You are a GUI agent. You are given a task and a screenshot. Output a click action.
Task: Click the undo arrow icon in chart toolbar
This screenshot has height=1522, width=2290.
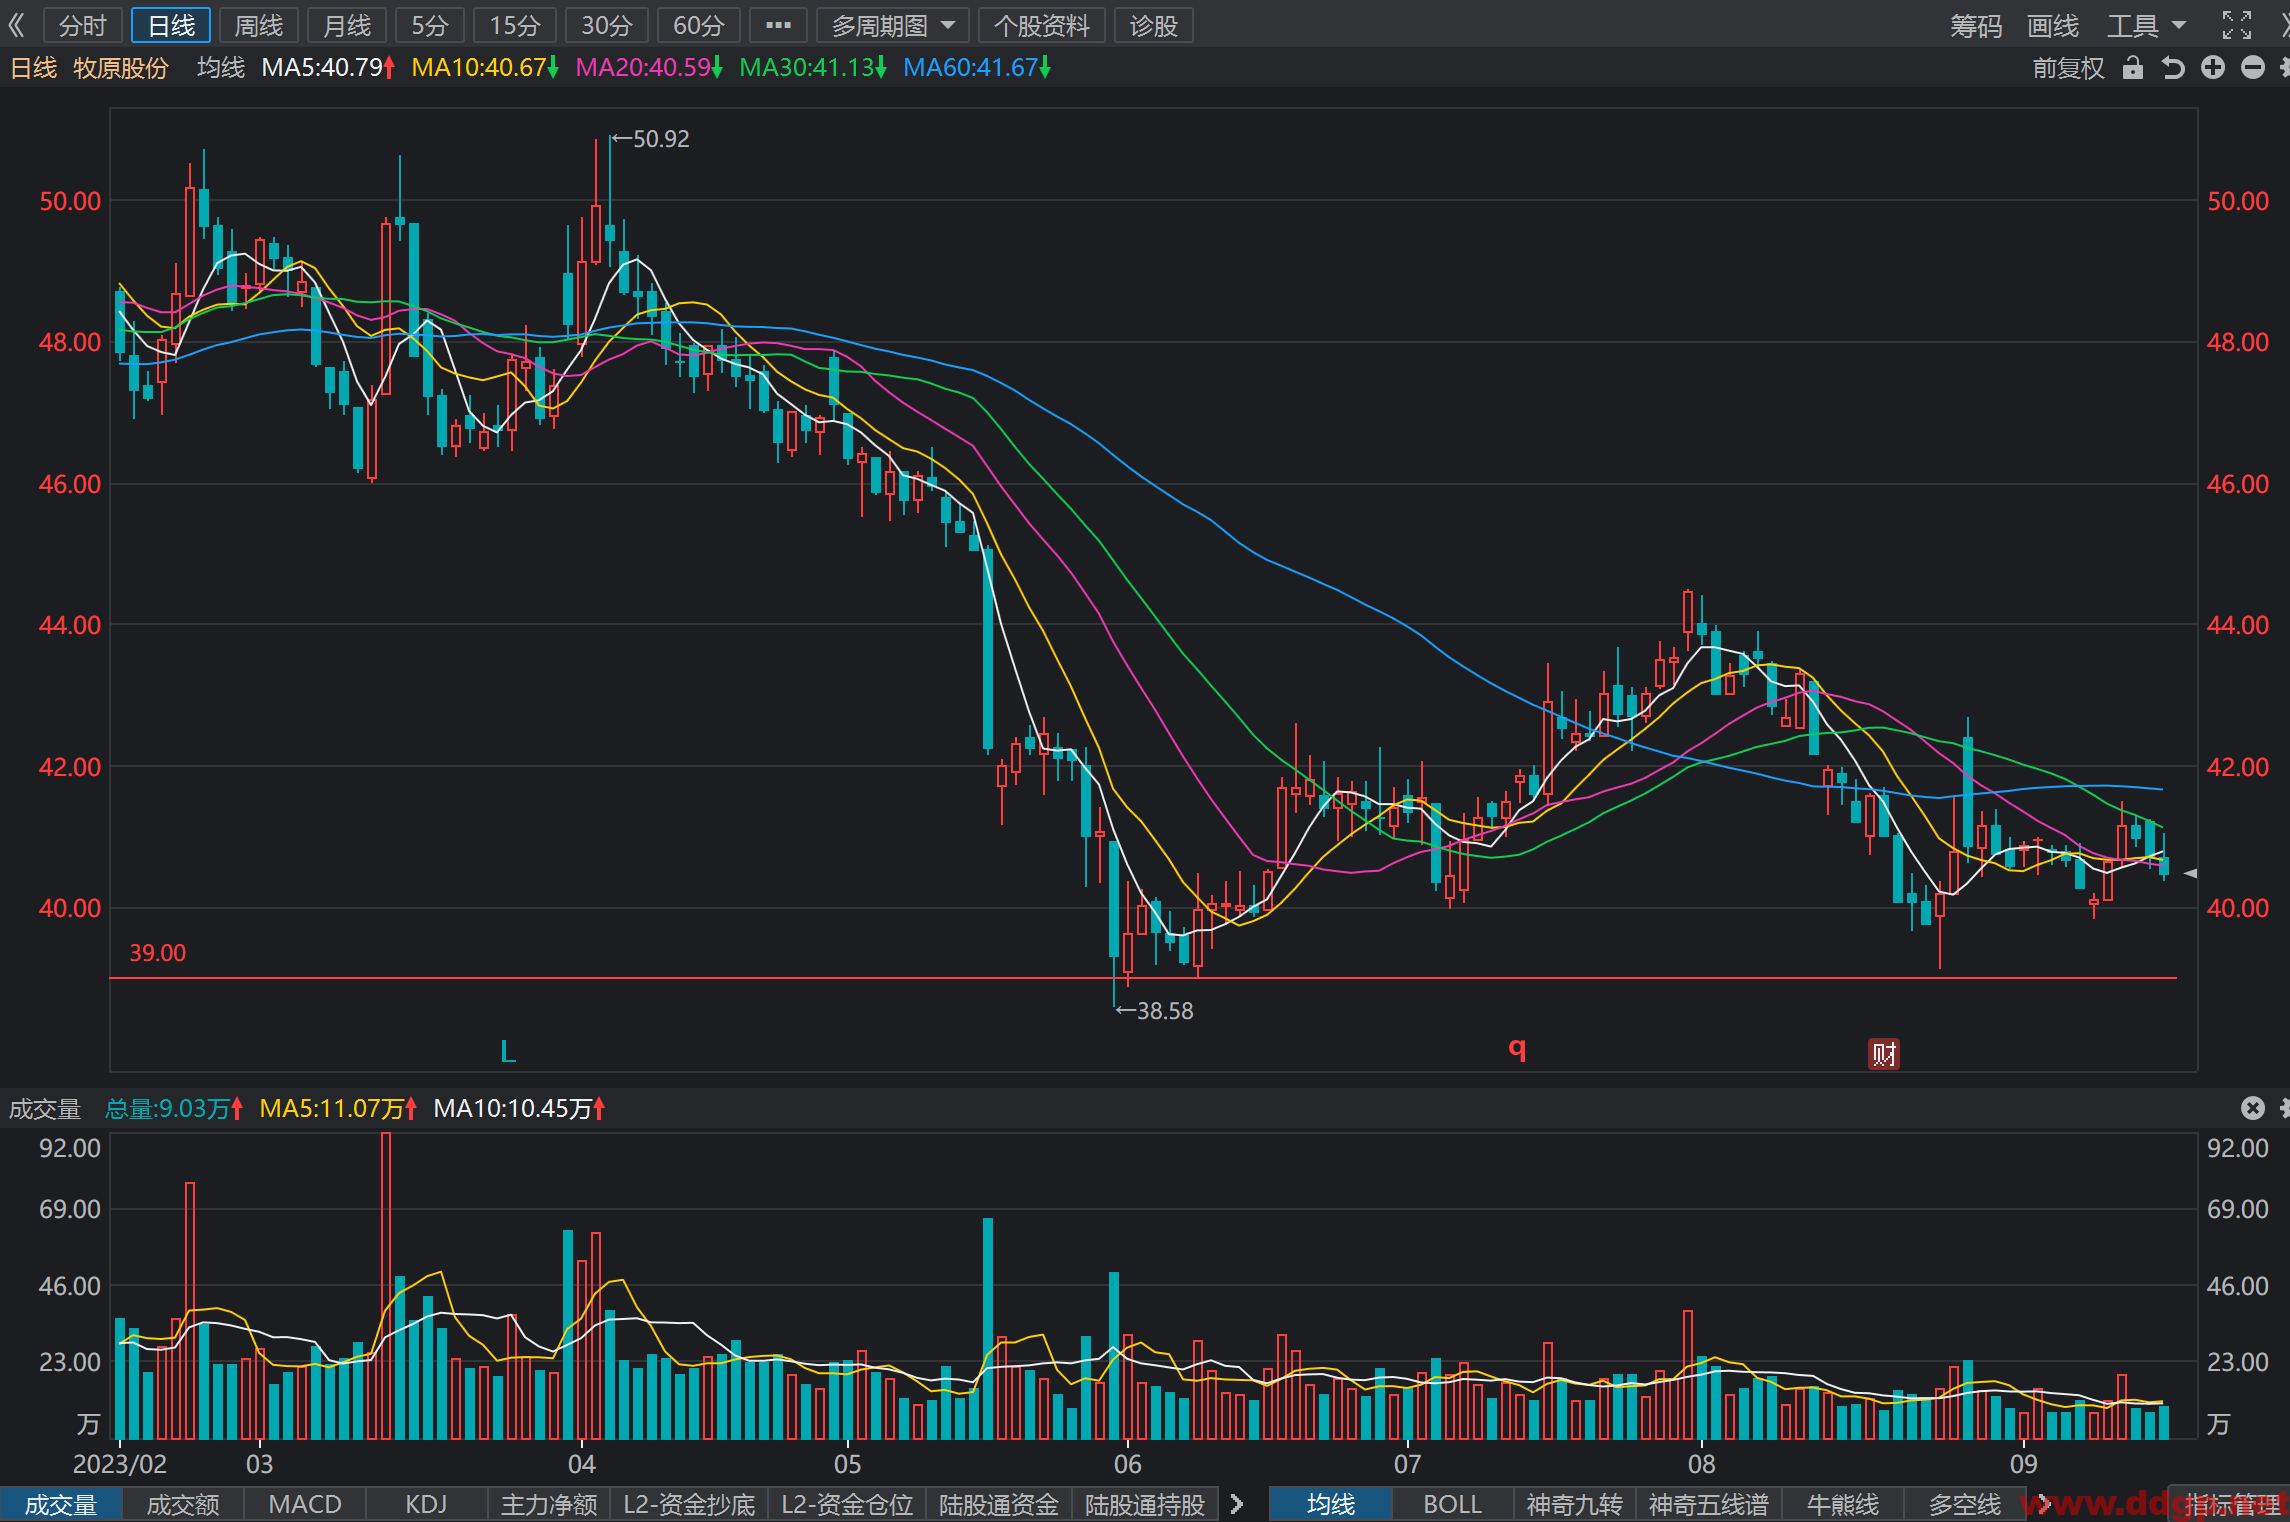click(2172, 68)
